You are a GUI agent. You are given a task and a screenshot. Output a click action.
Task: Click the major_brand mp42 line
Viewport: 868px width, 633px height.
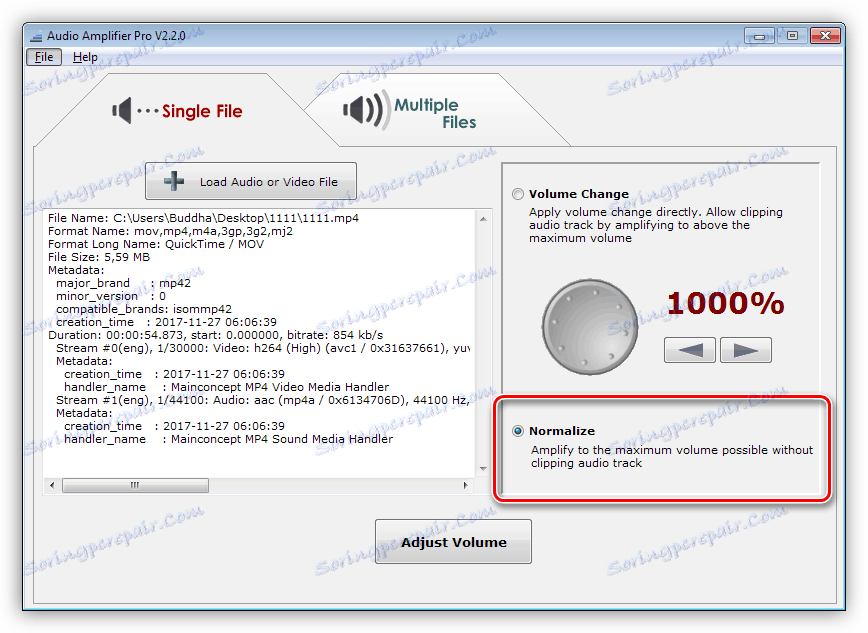(123, 283)
